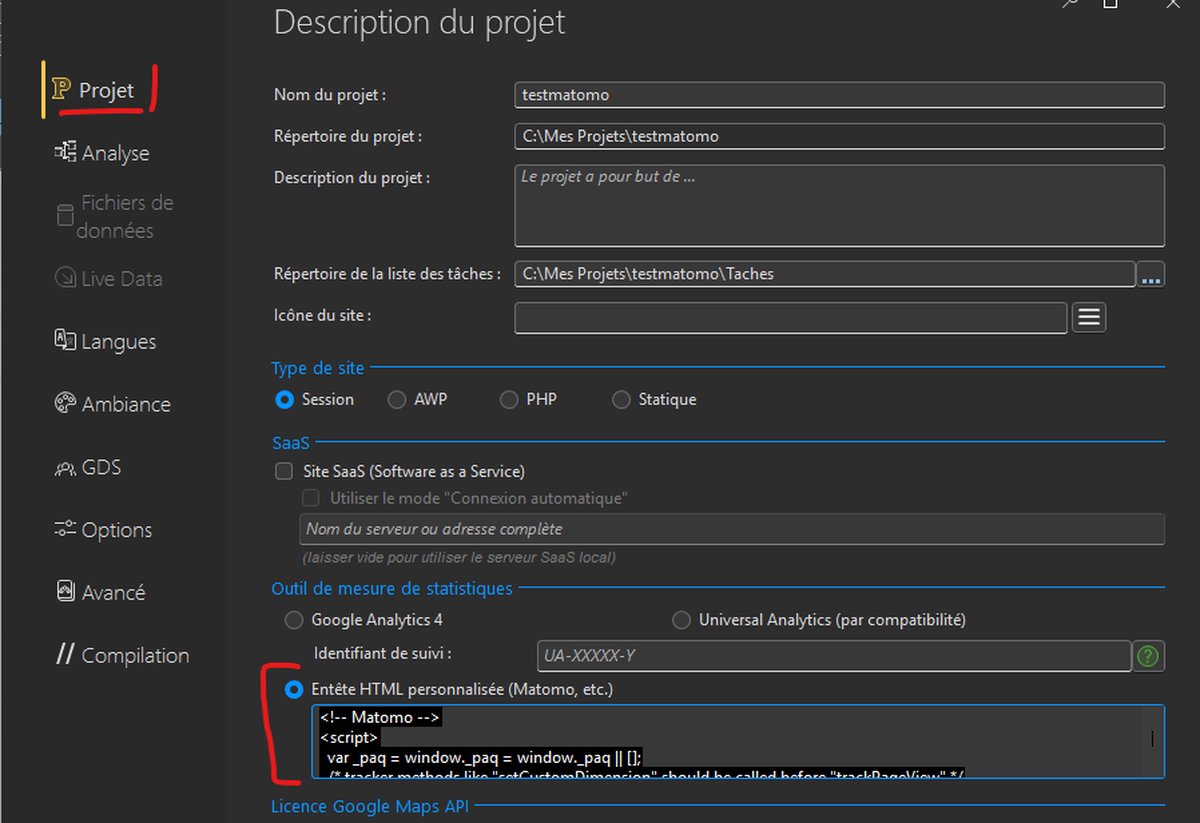1200x823 pixels.
Task: Select the AWP site type
Action: tap(397, 400)
